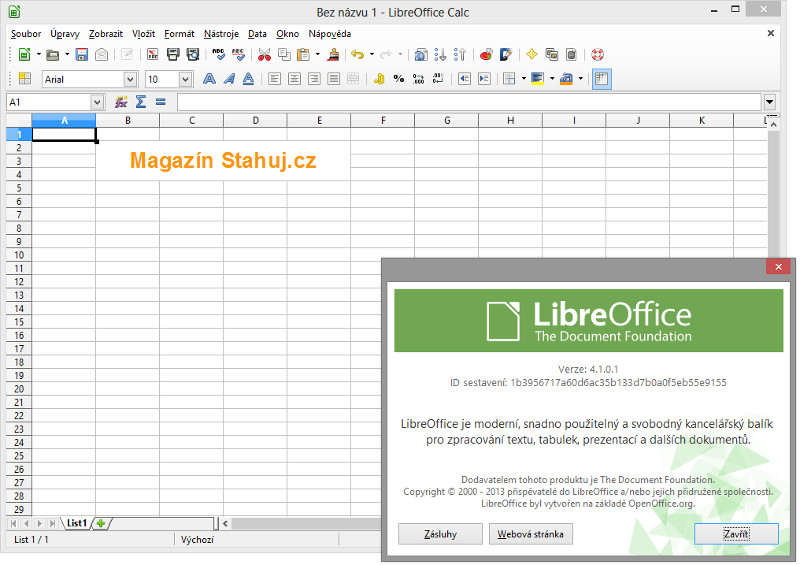Open the Nástroje menu

click(221, 34)
